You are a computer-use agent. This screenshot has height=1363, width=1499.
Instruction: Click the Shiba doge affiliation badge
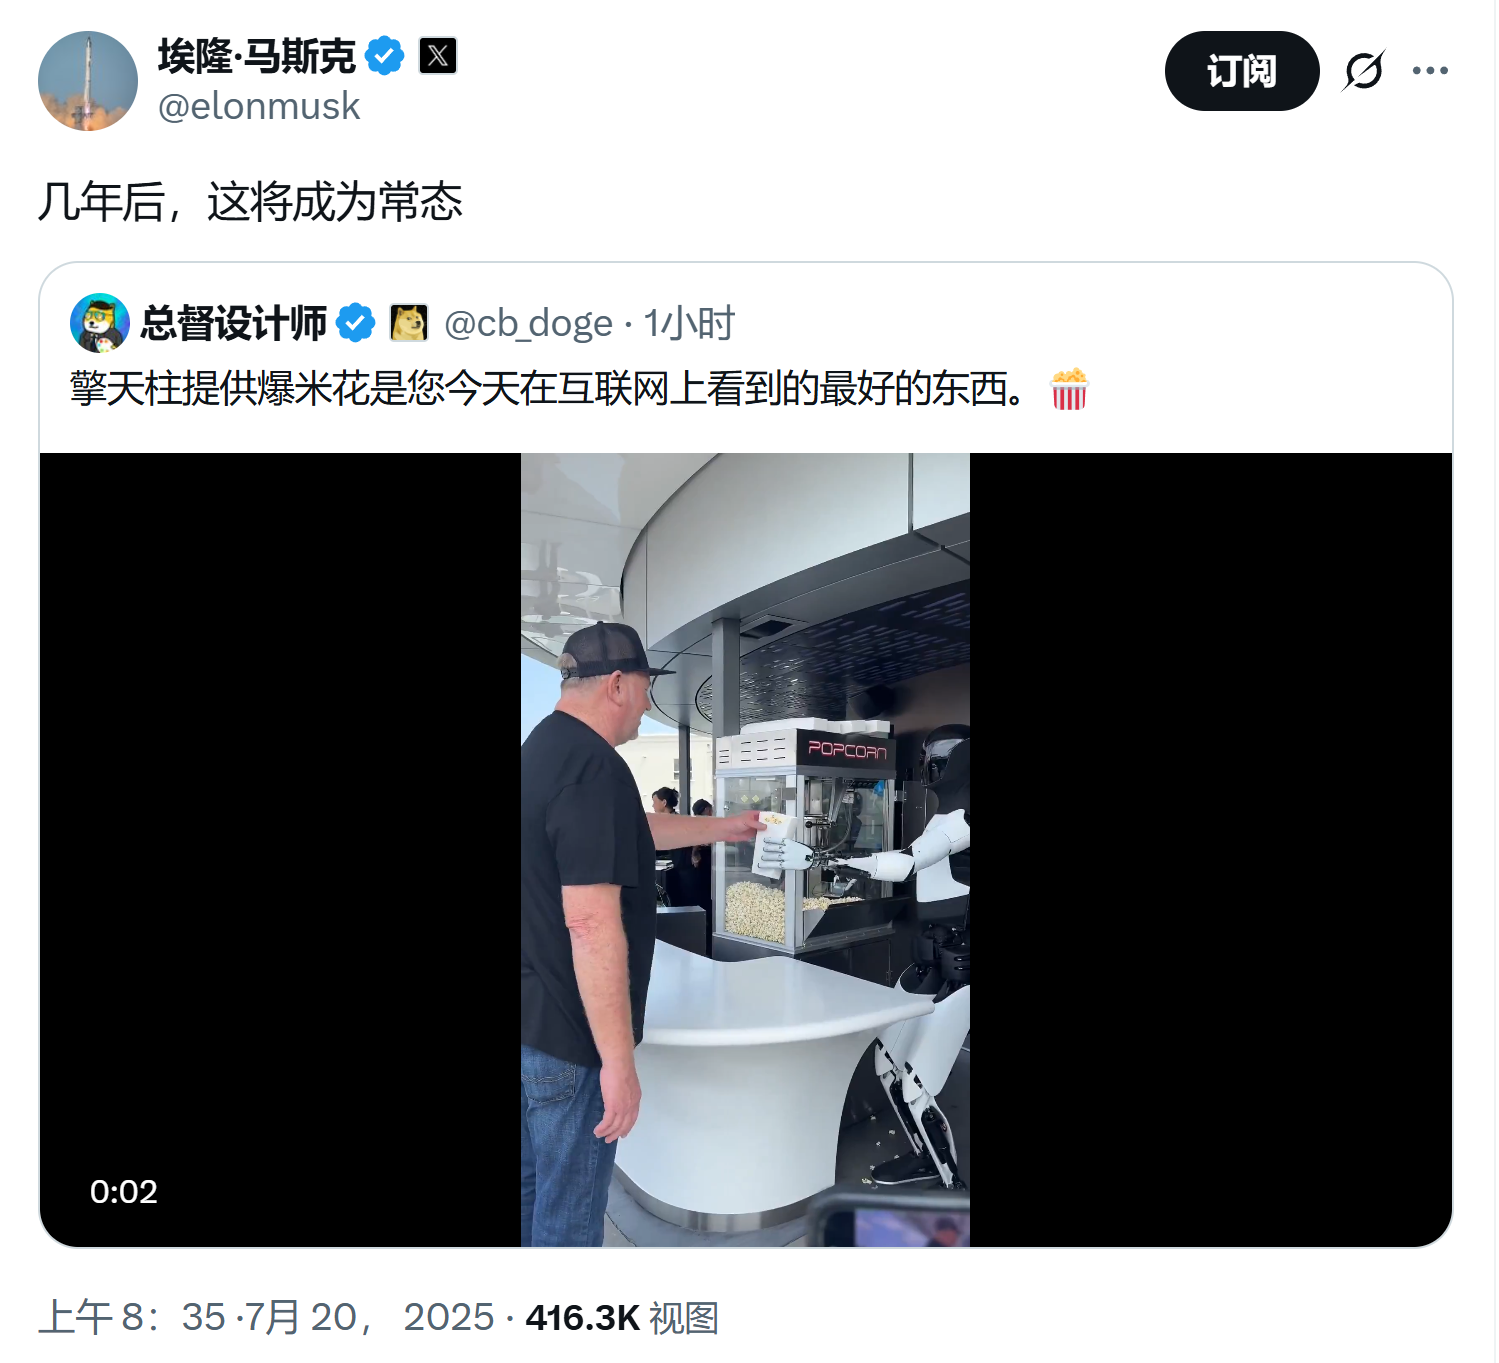coord(409,323)
